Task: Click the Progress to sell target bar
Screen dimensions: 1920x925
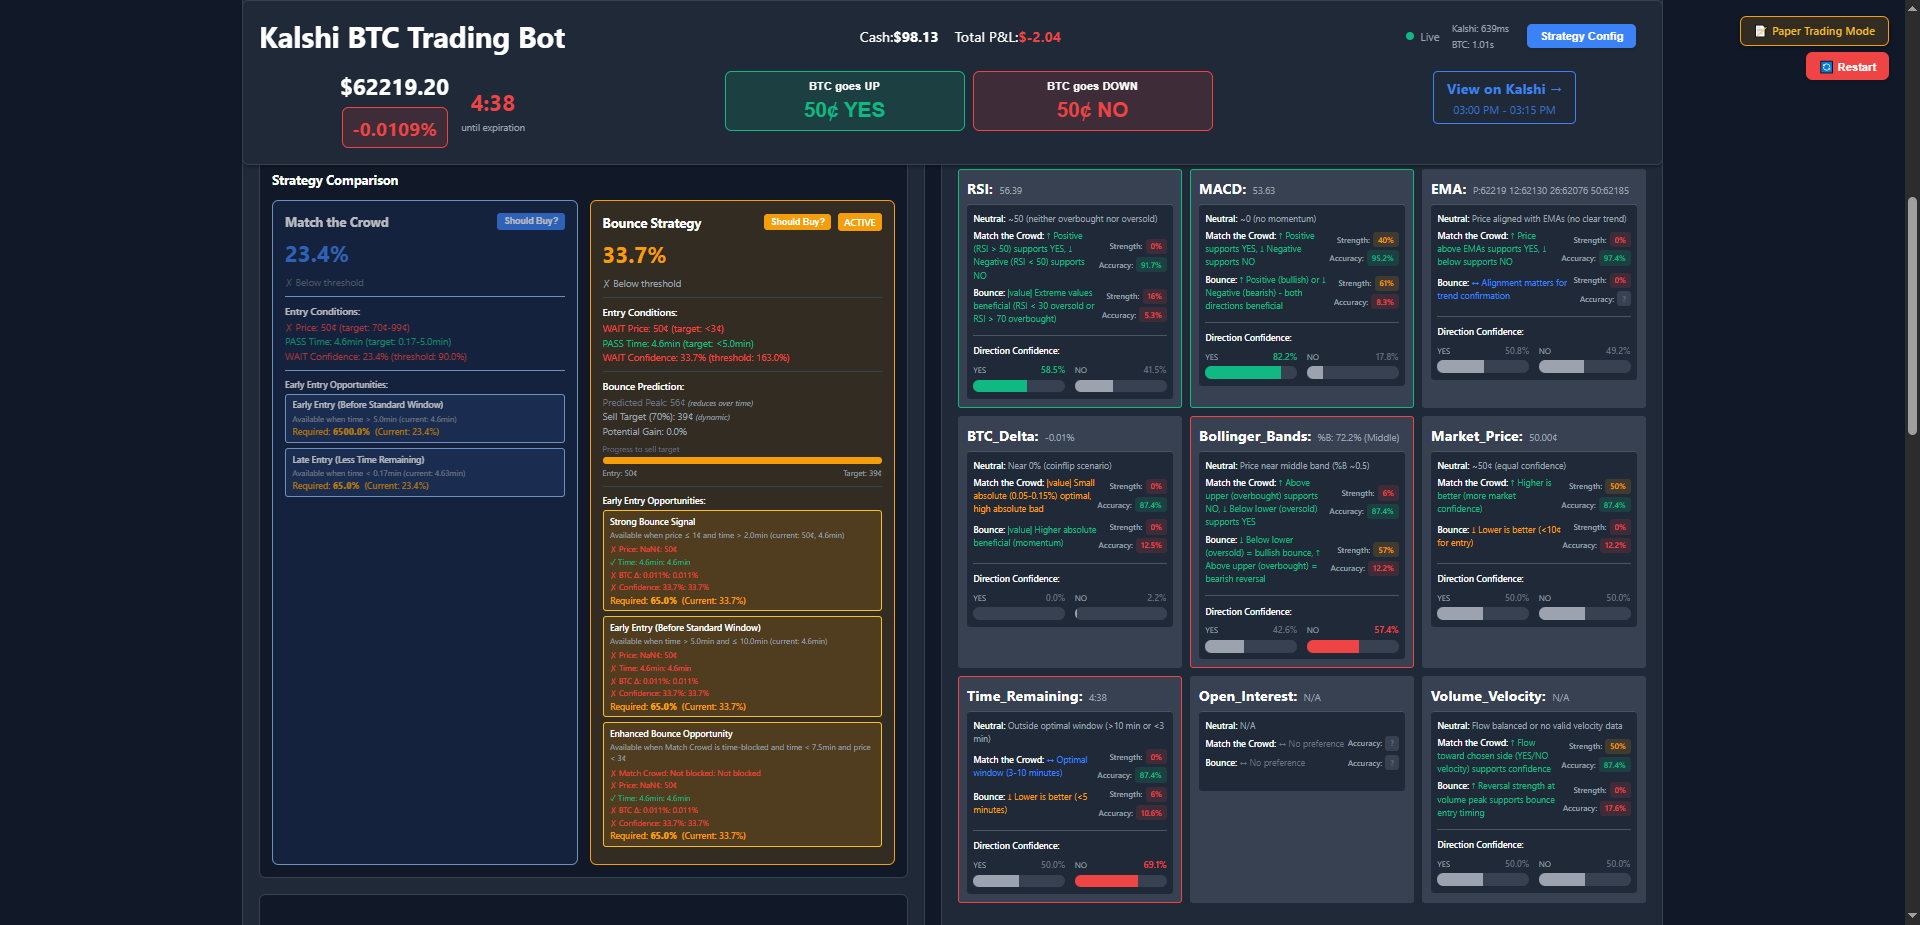Action: tap(742, 461)
